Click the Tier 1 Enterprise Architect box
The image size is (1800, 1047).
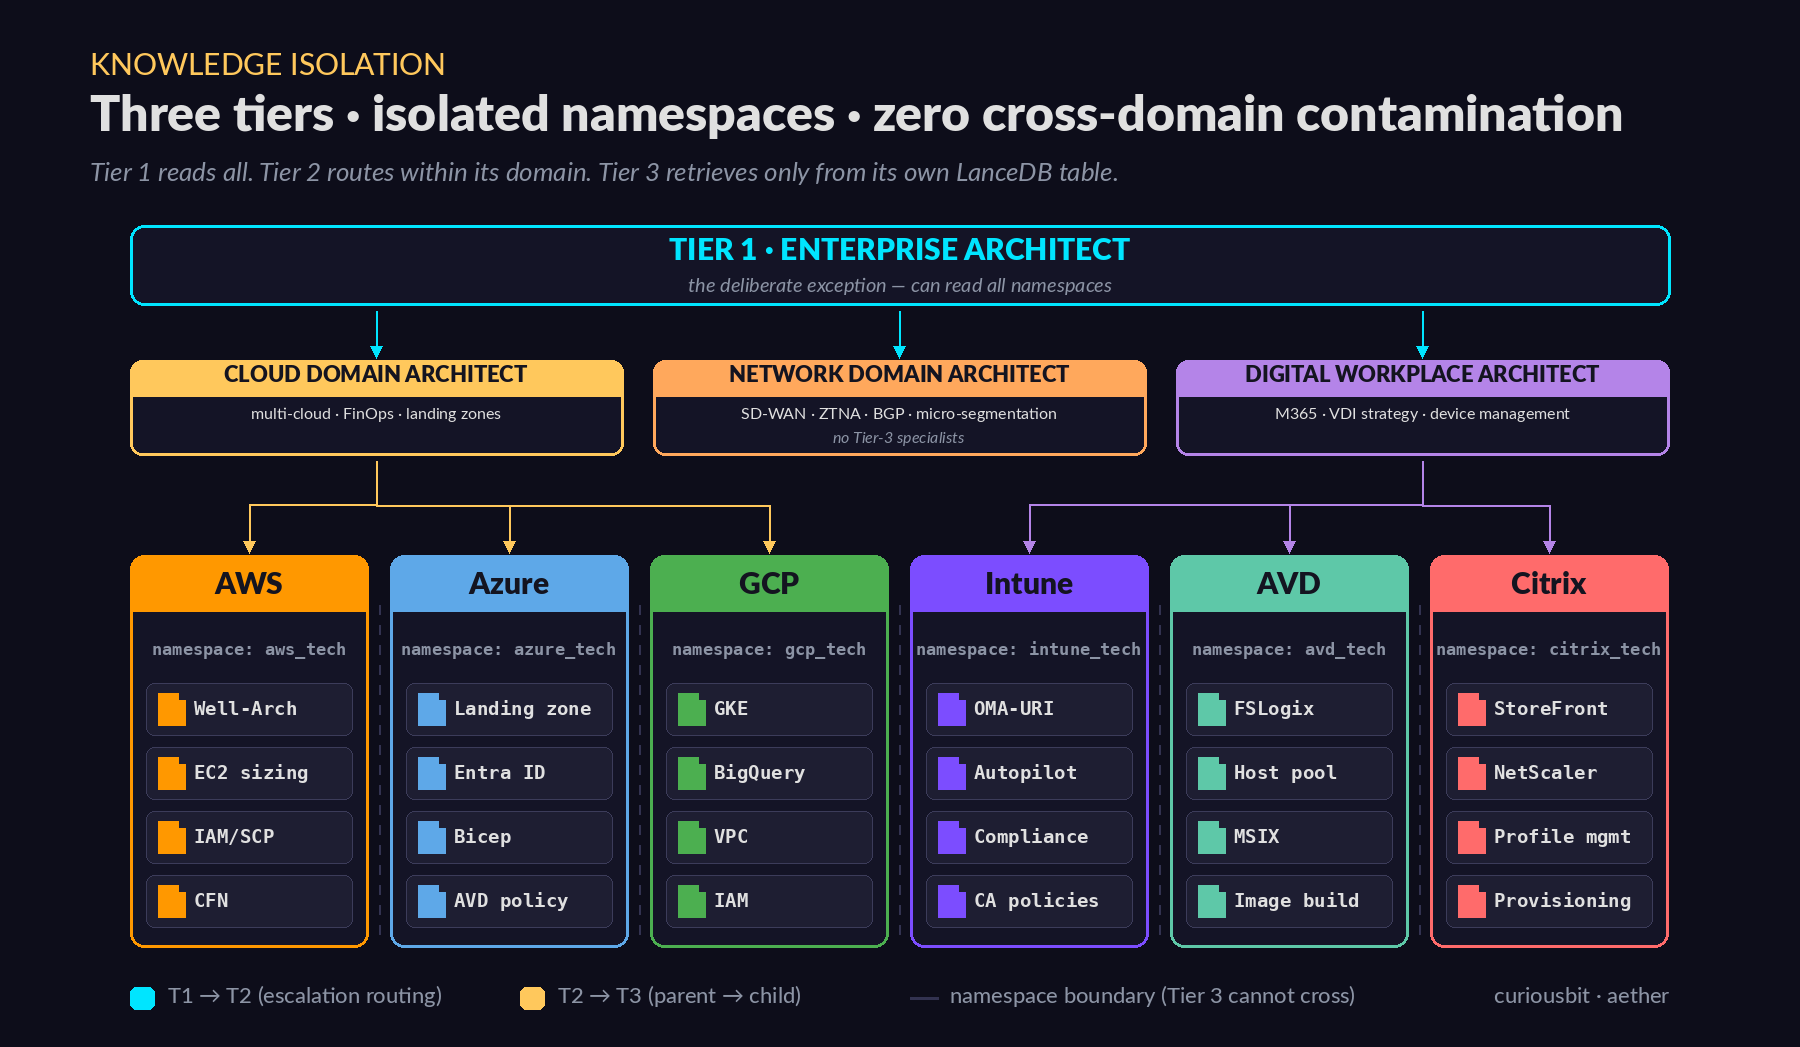click(x=900, y=265)
